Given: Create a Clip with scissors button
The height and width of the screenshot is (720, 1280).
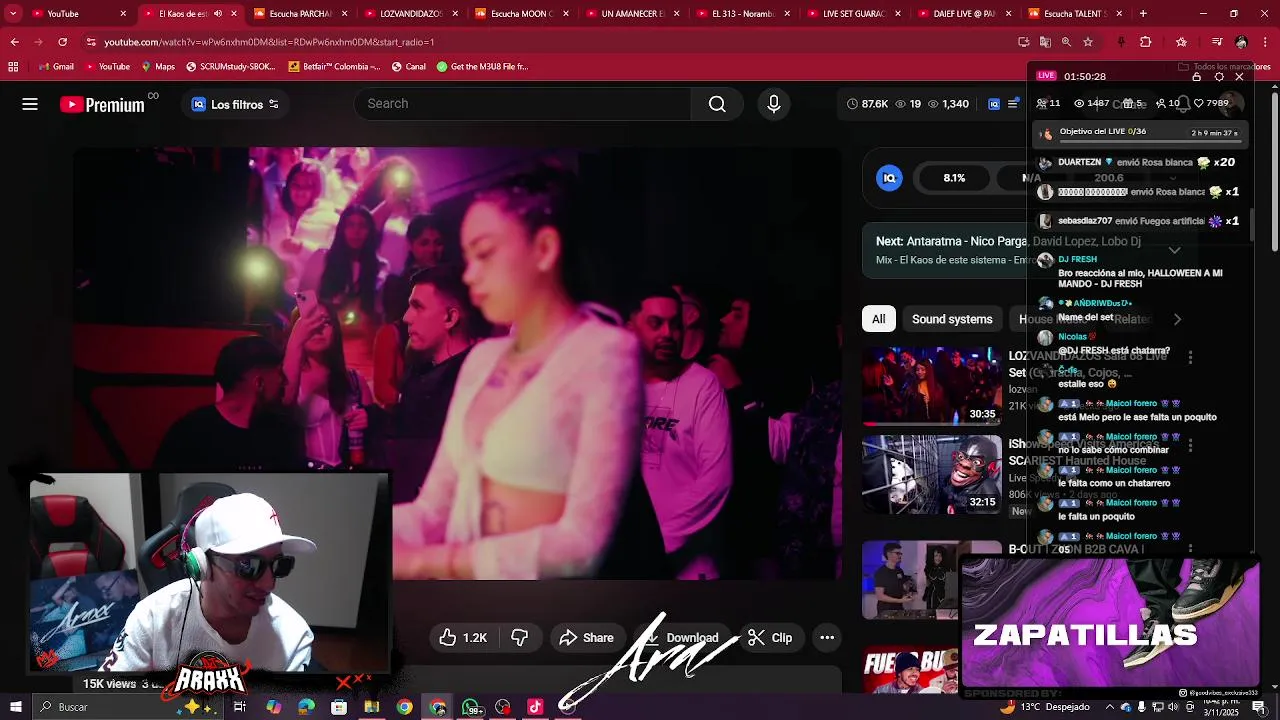Looking at the screenshot, I should tap(770, 638).
